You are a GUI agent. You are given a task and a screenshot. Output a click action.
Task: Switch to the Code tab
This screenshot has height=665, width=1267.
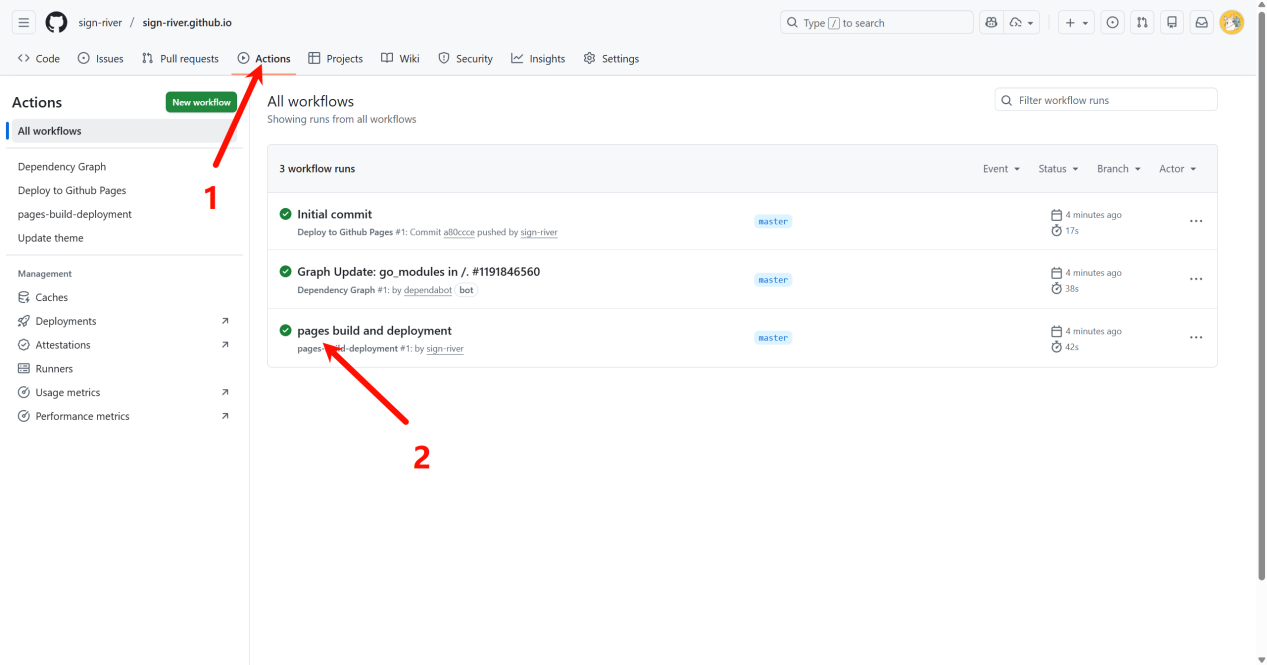coord(39,59)
